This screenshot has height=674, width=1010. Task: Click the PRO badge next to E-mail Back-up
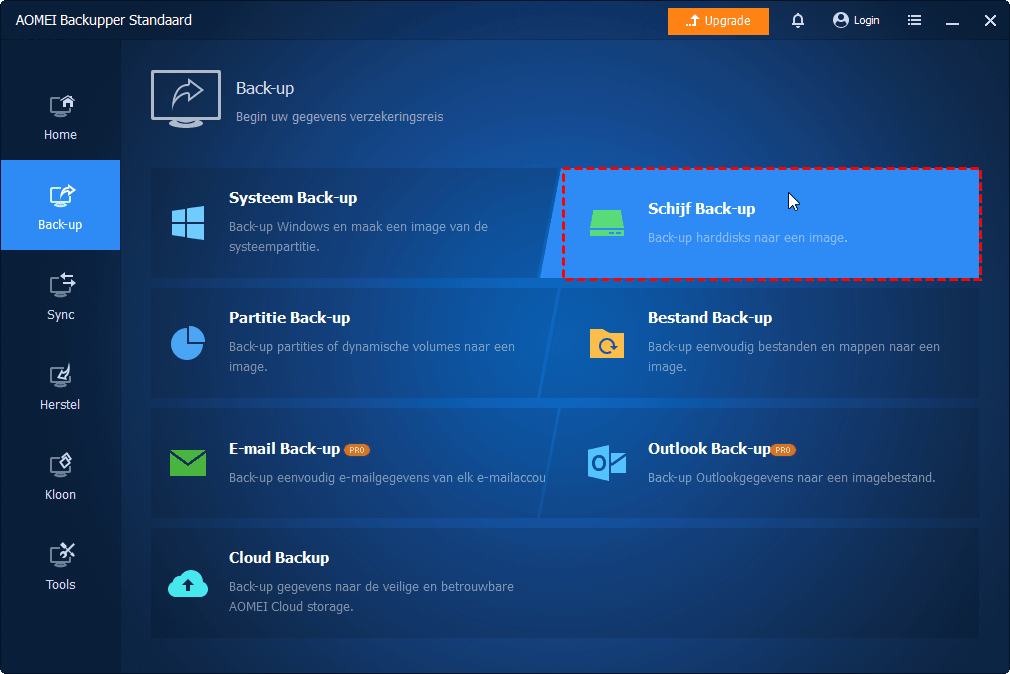(x=357, y=450)
